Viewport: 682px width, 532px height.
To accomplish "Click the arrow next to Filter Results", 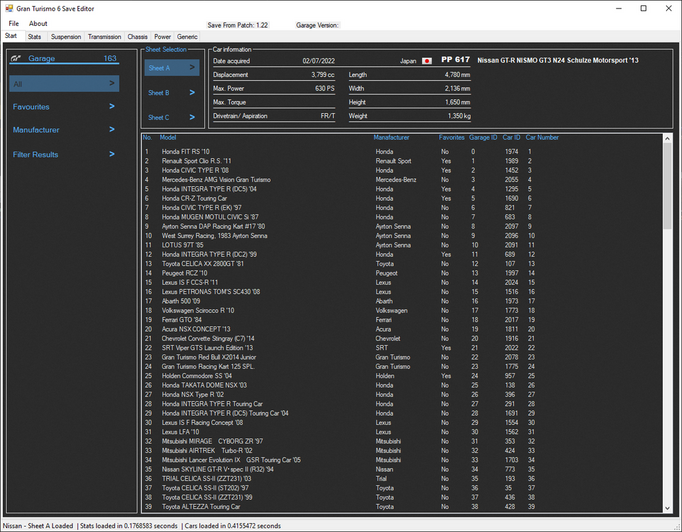I will pyautogui.click(x=112, y=154).
